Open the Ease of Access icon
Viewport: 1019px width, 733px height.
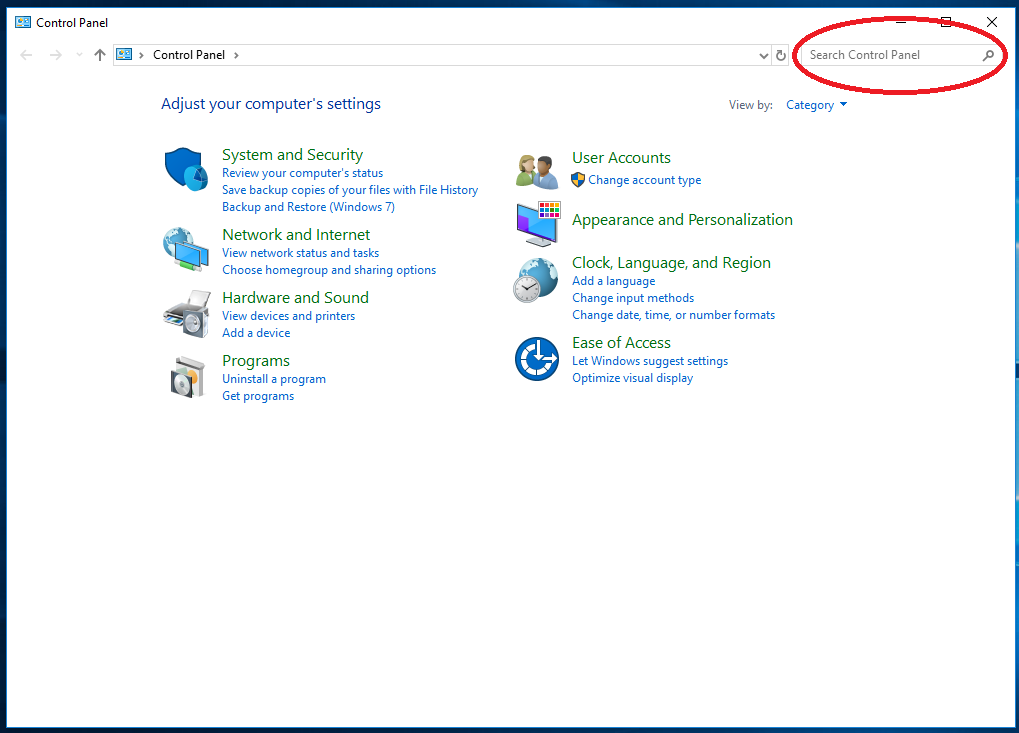[537, 359]
